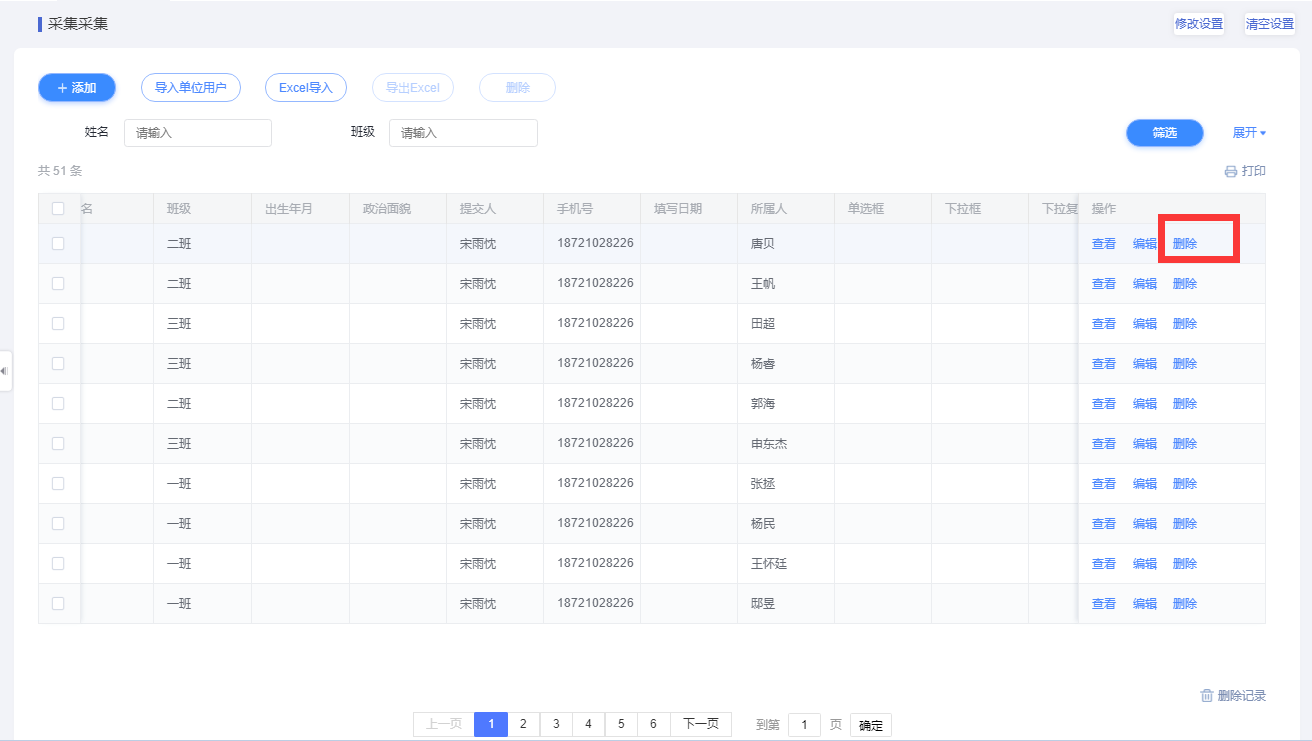Screen dimensions: 1312x741
Task: Open the delete records trash icon
Action: [1206, 696]
